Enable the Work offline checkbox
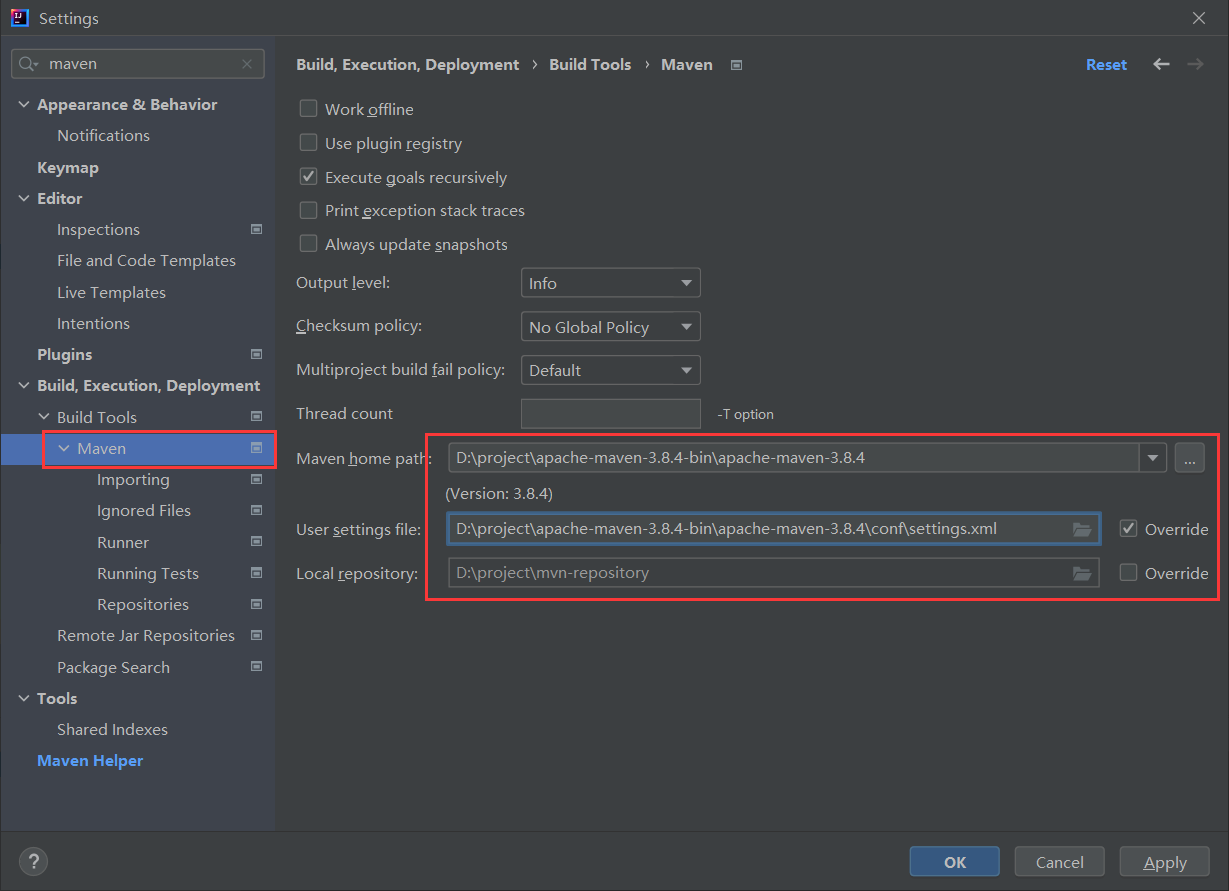Image resolution: width=1229 pixels, height=891 pixels. (309, 109)
